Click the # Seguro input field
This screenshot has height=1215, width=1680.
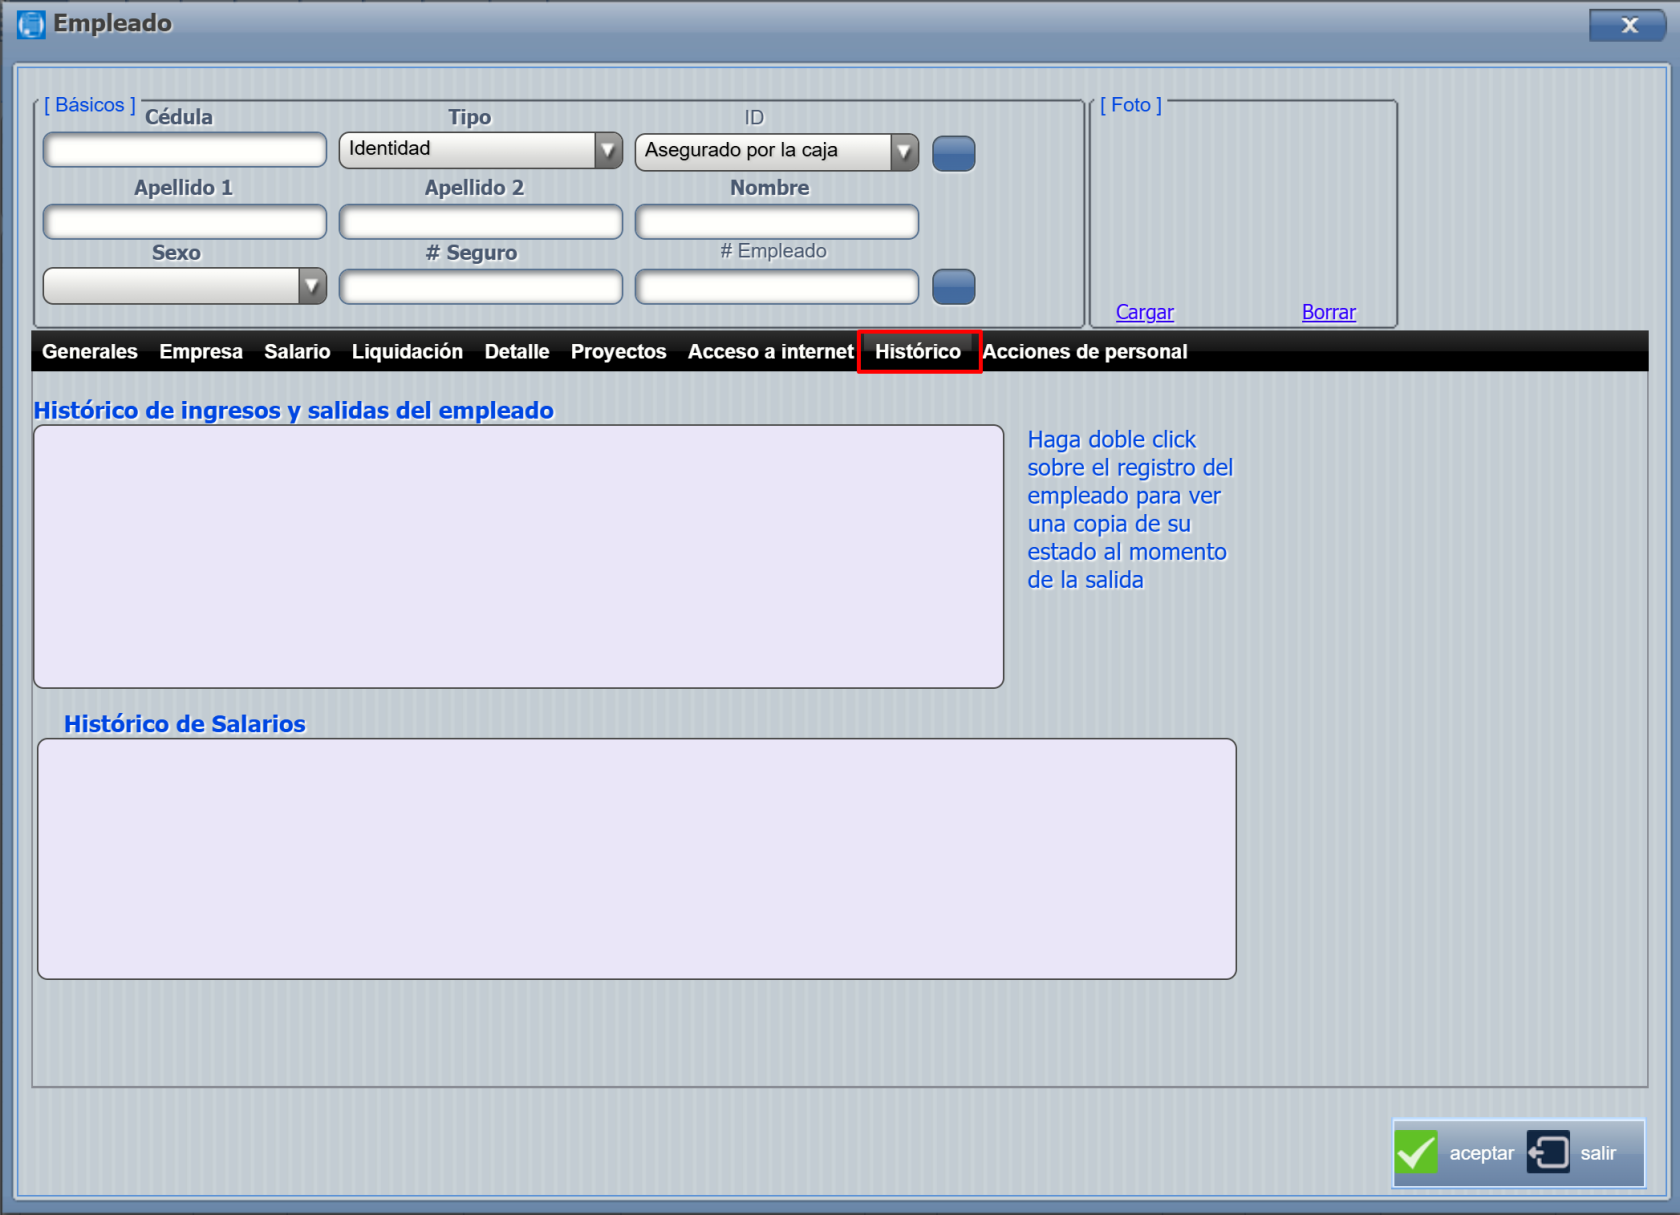481,287
